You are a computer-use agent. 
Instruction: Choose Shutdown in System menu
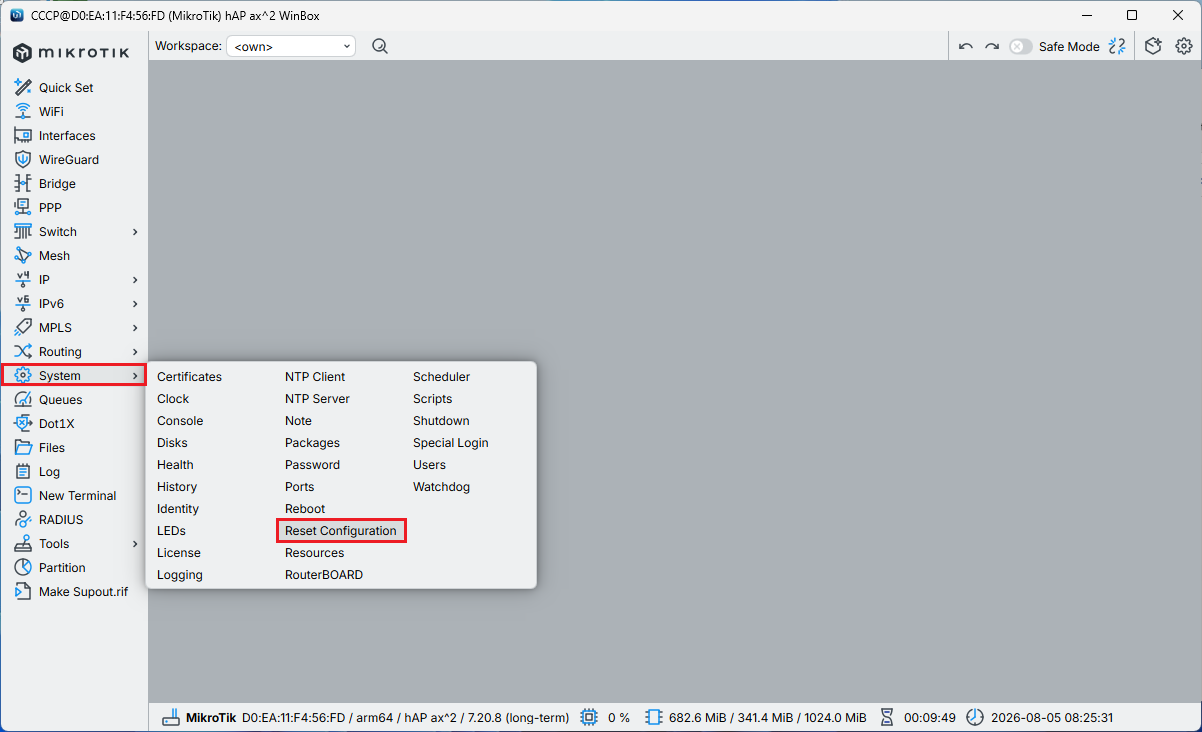click(441, 421)
